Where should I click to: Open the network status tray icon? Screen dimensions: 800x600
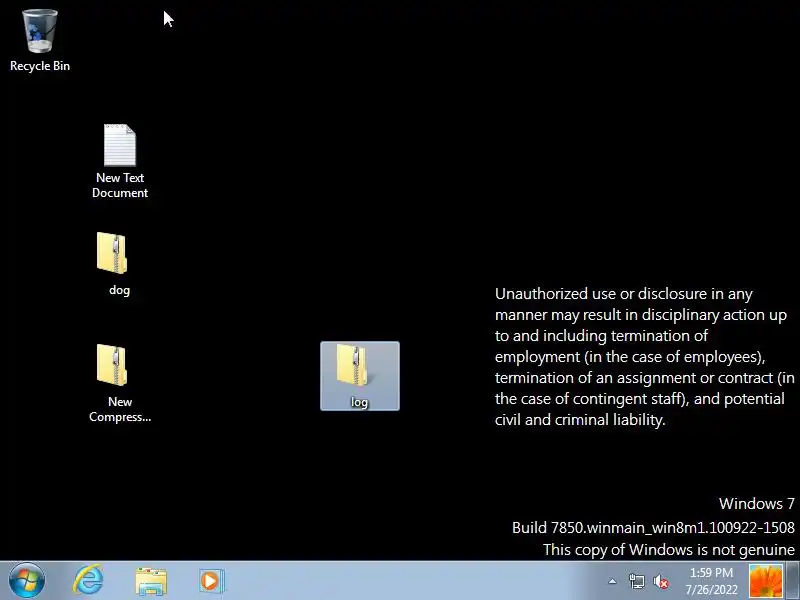click(636, 581)
